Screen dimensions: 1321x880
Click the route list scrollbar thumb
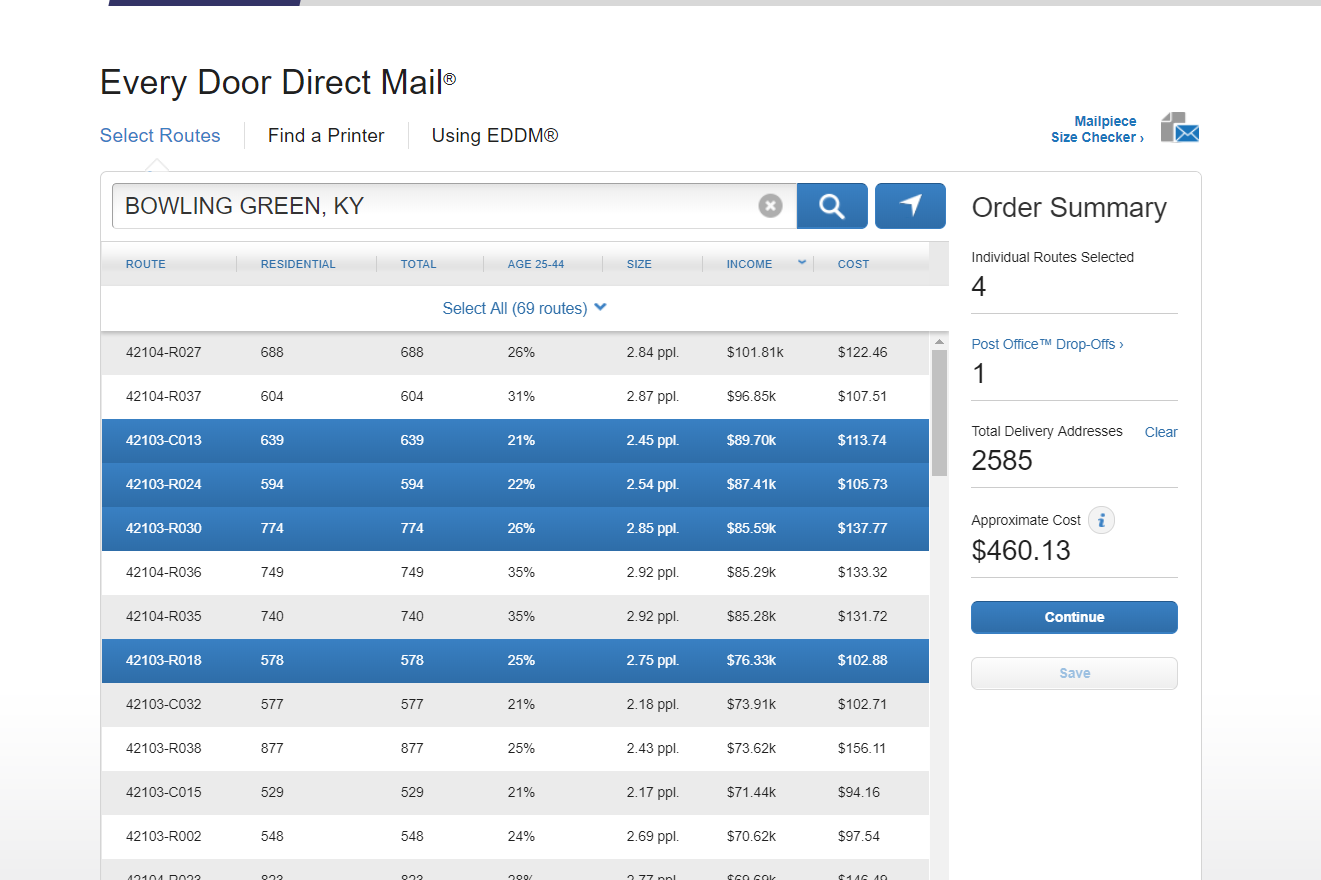coord(939,412)
